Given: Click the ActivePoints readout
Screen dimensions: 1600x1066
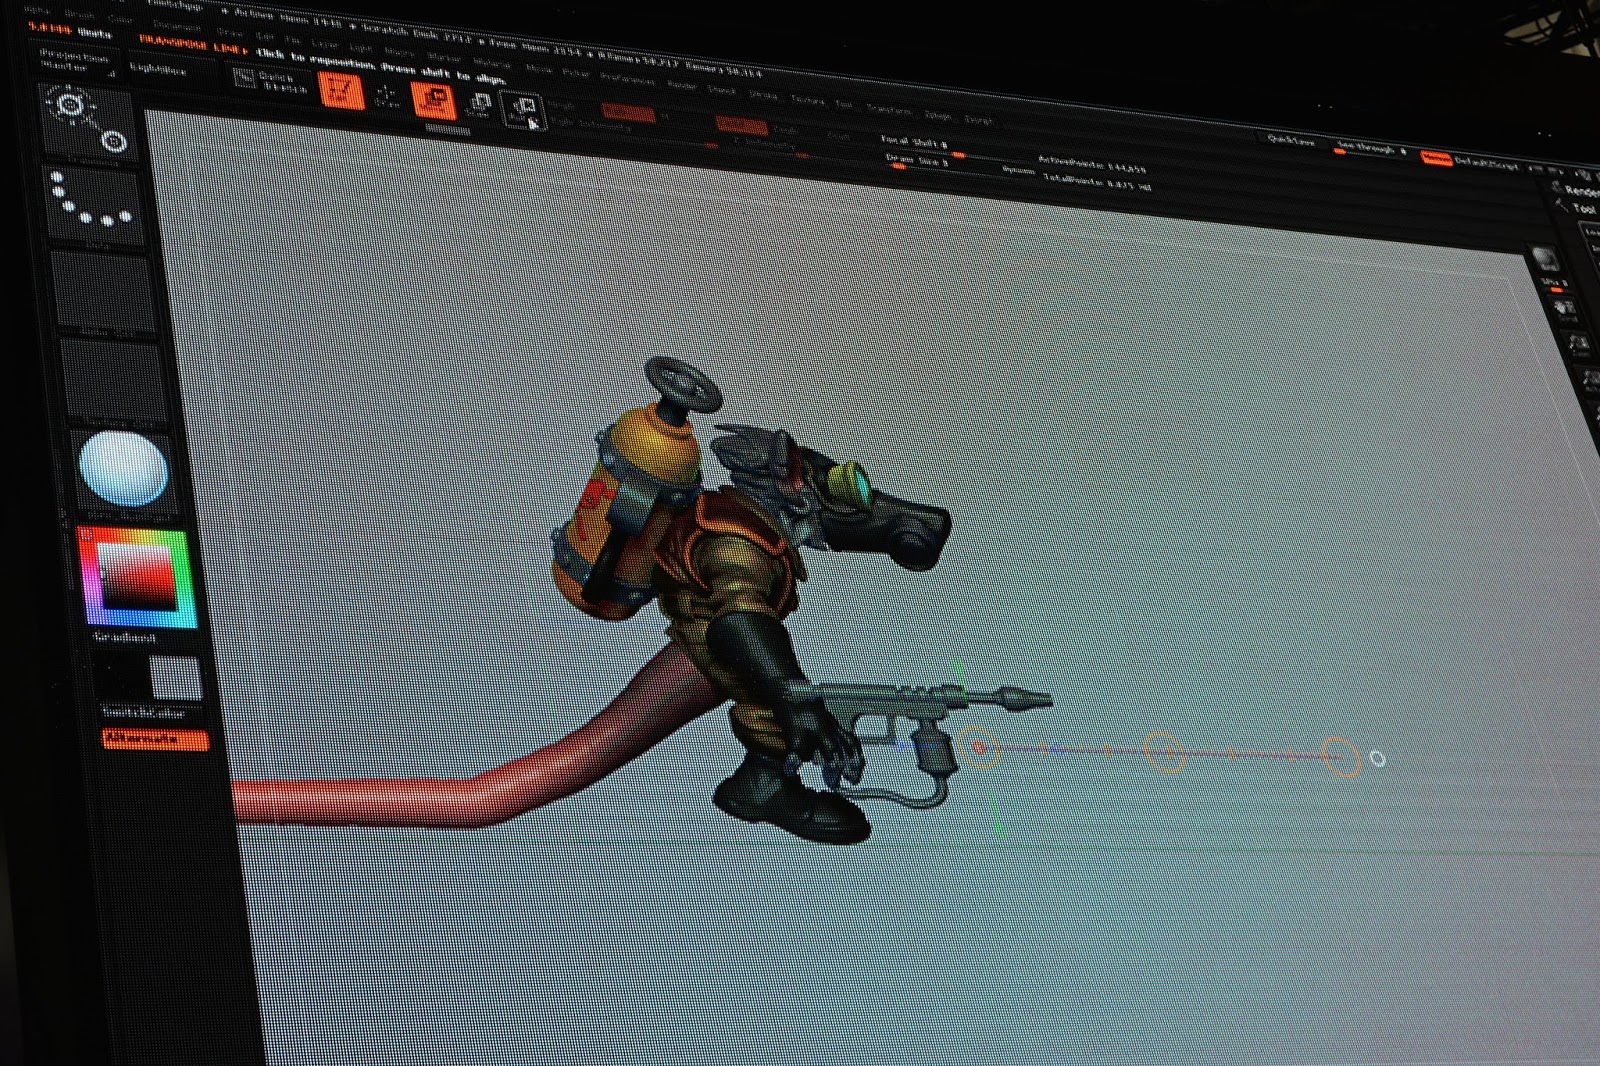Looking at the screenshot, I should coord(1092,164).
